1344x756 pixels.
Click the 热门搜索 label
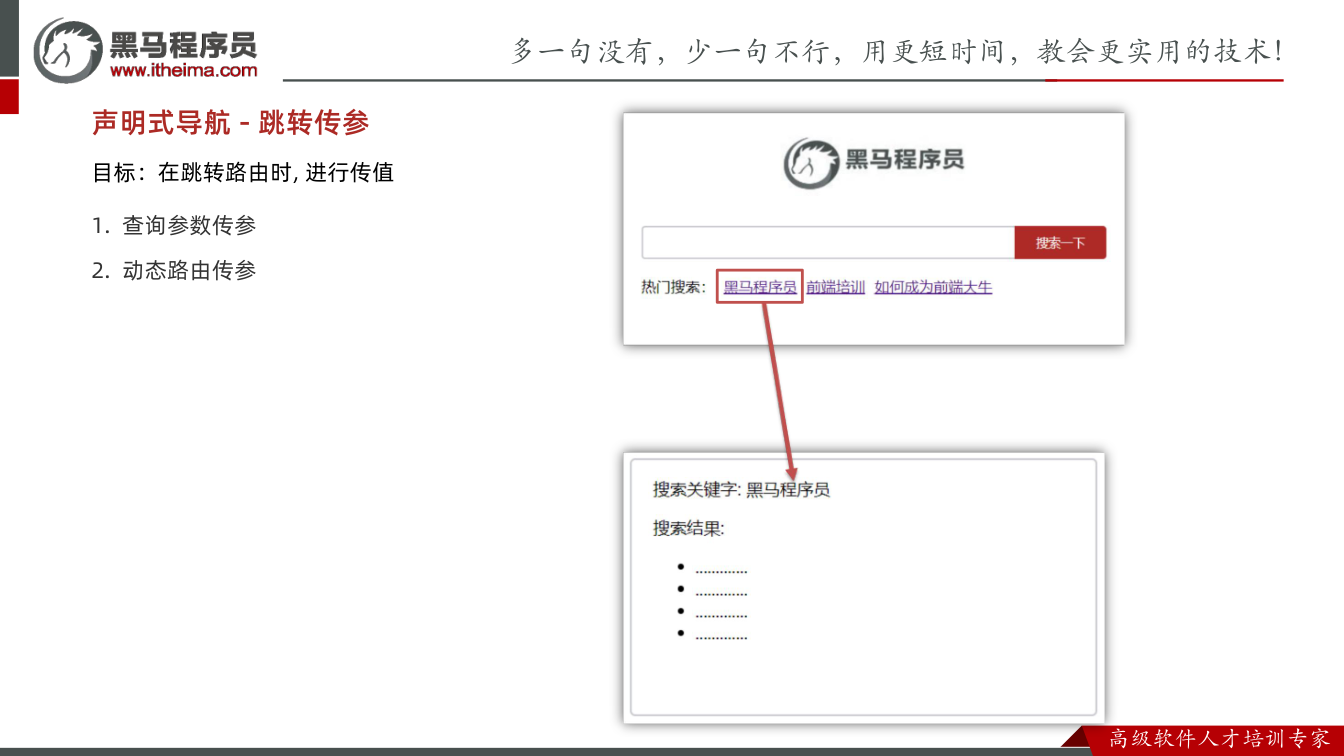pos(674,287)
